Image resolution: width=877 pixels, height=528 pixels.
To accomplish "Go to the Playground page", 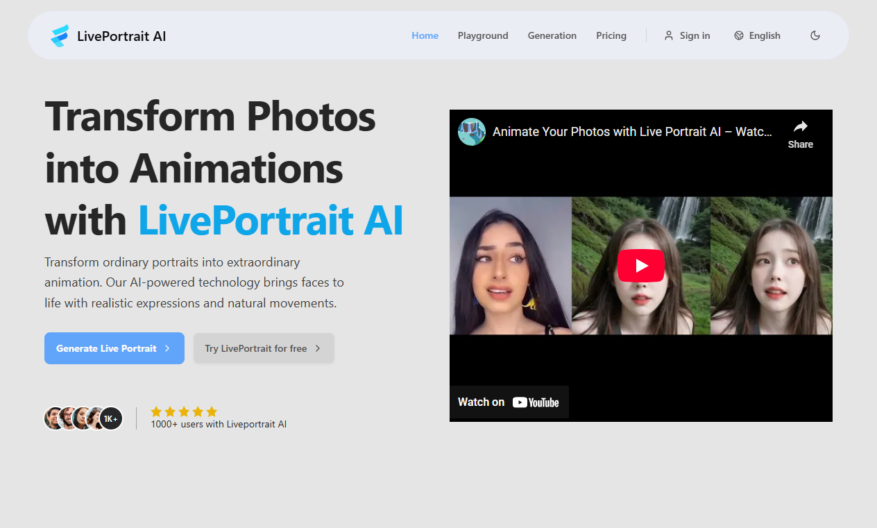I will pyautogui.click(x=483, y=36).
